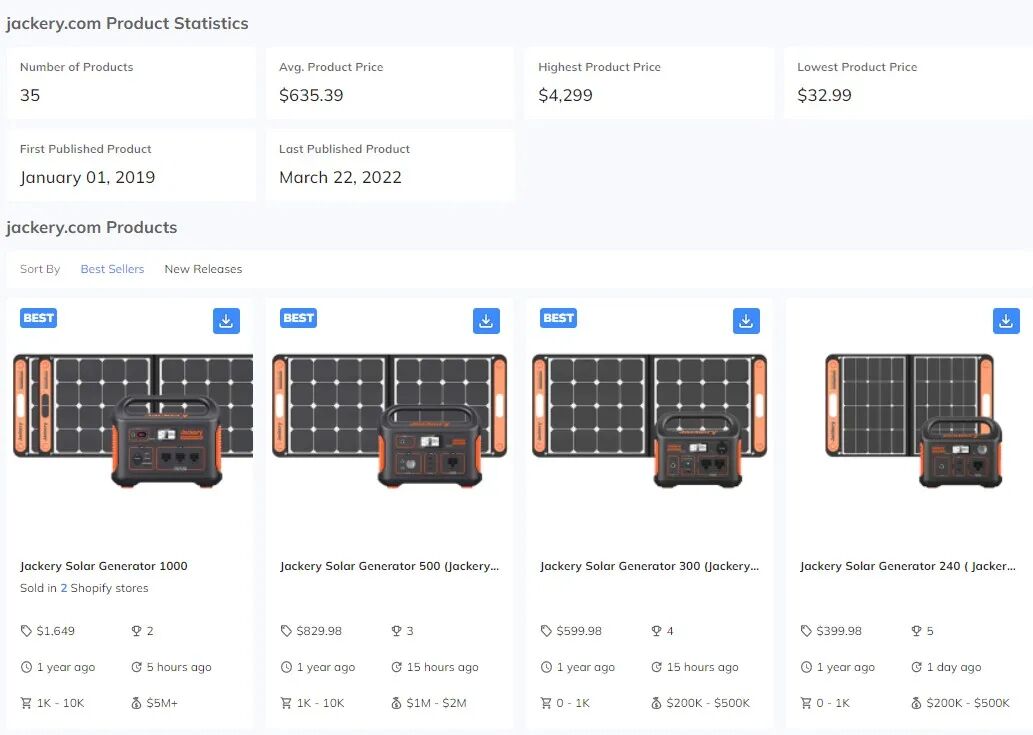The height and width of the screenshot is (735, 1033).
Task: Open the Jackery Solar Generator 240 title
Action: point(908,566)
